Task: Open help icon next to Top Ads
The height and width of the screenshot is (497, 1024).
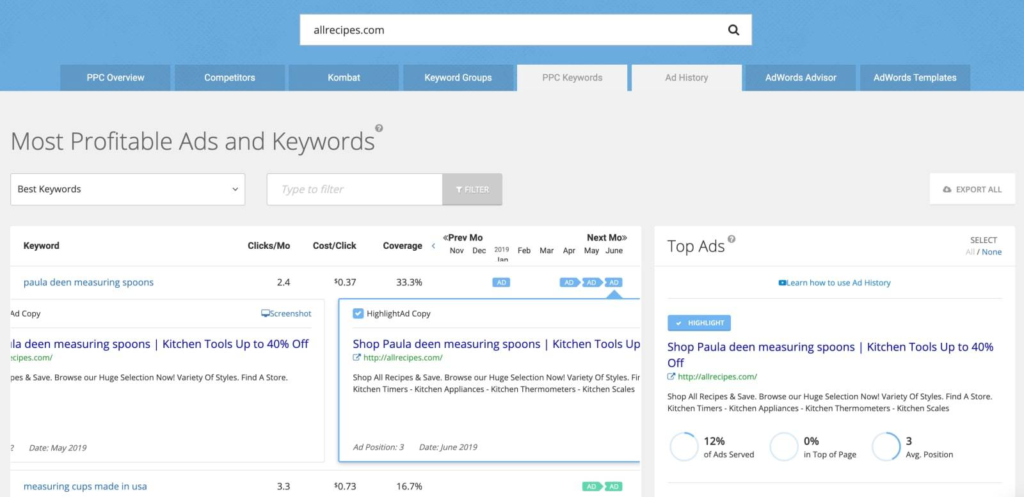Action: 731,239
